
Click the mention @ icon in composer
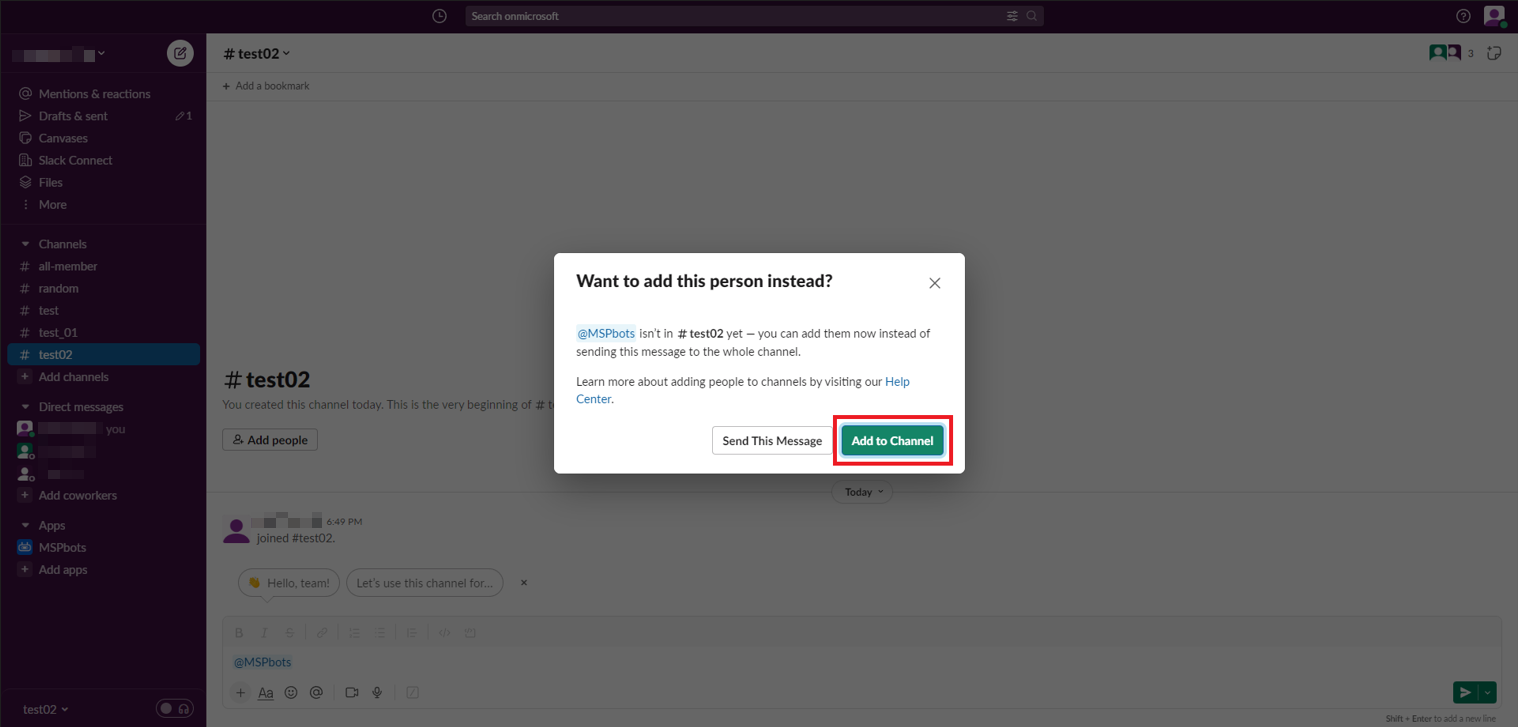click(x=317, y=691)
